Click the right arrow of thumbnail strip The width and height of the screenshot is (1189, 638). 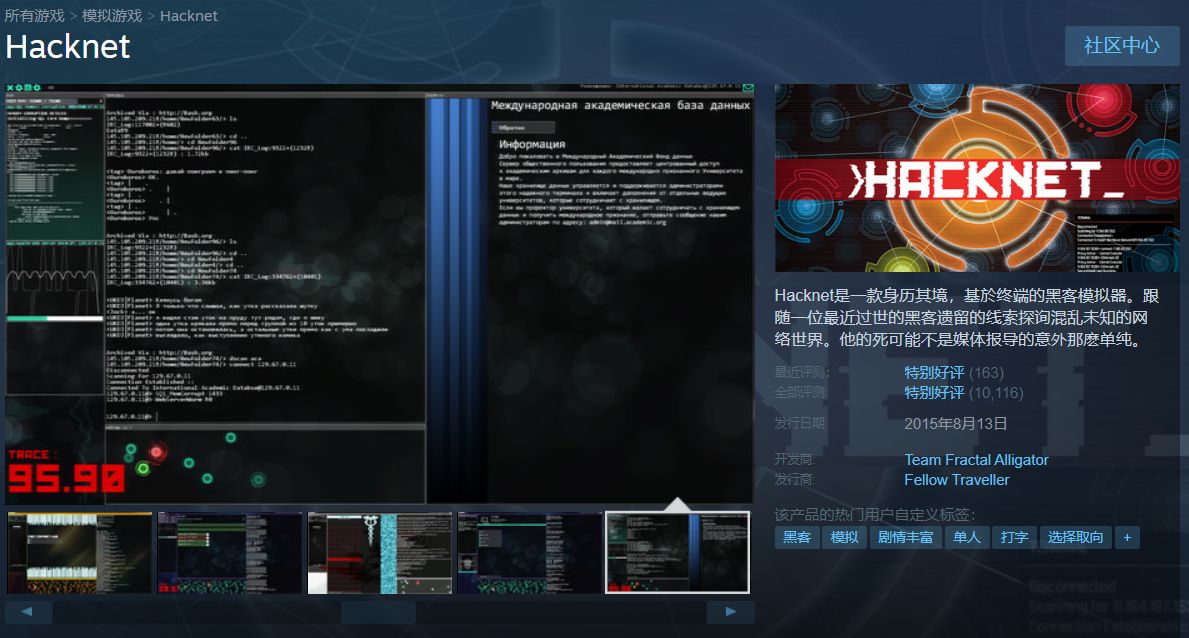[730, 611]
